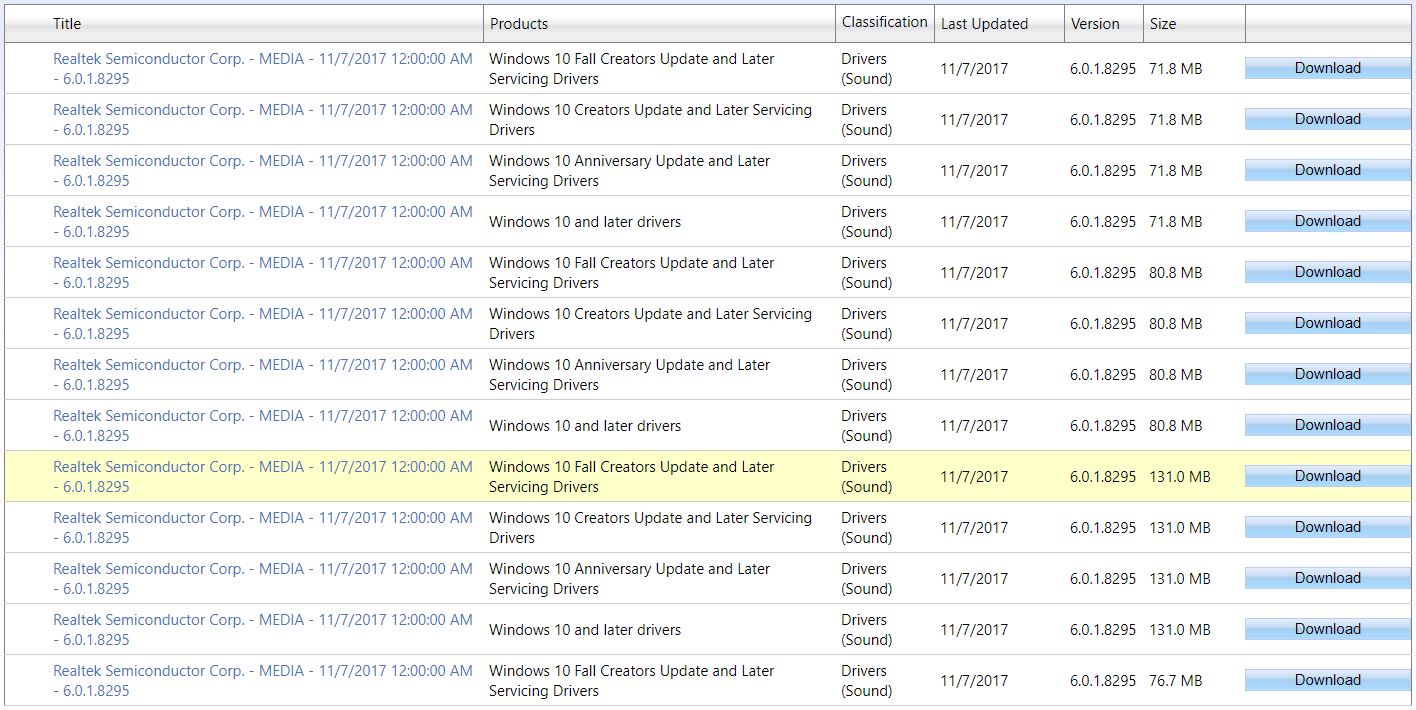The image size is (1416, 710).
Task: Select '71.8 MB' size in Anniversary Update row
Action: point(1176,171)
